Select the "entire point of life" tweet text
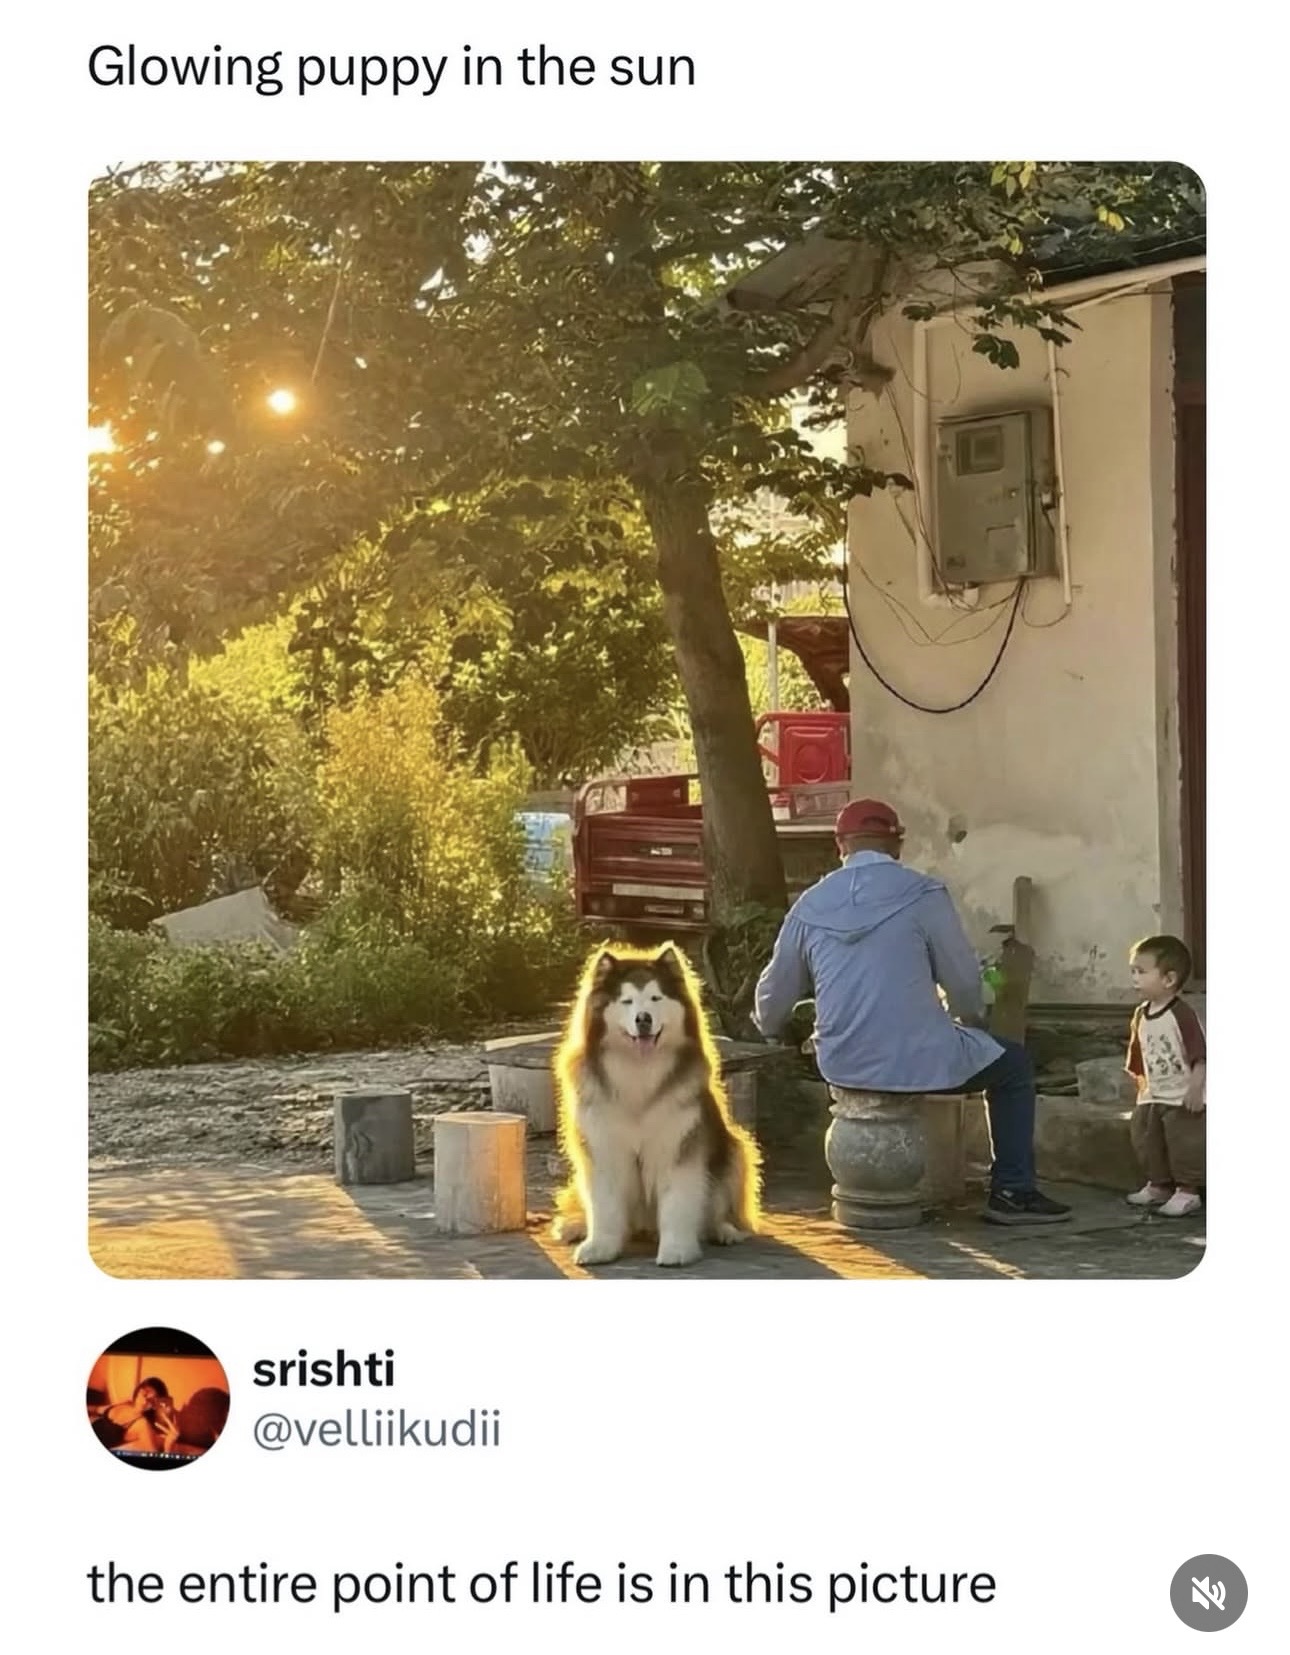 tap(541, 1584)
